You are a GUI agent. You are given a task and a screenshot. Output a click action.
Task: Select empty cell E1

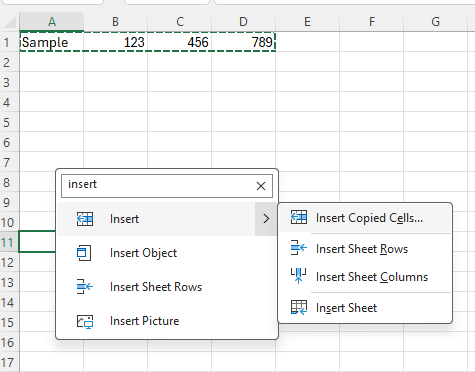(x=308, y=42)
